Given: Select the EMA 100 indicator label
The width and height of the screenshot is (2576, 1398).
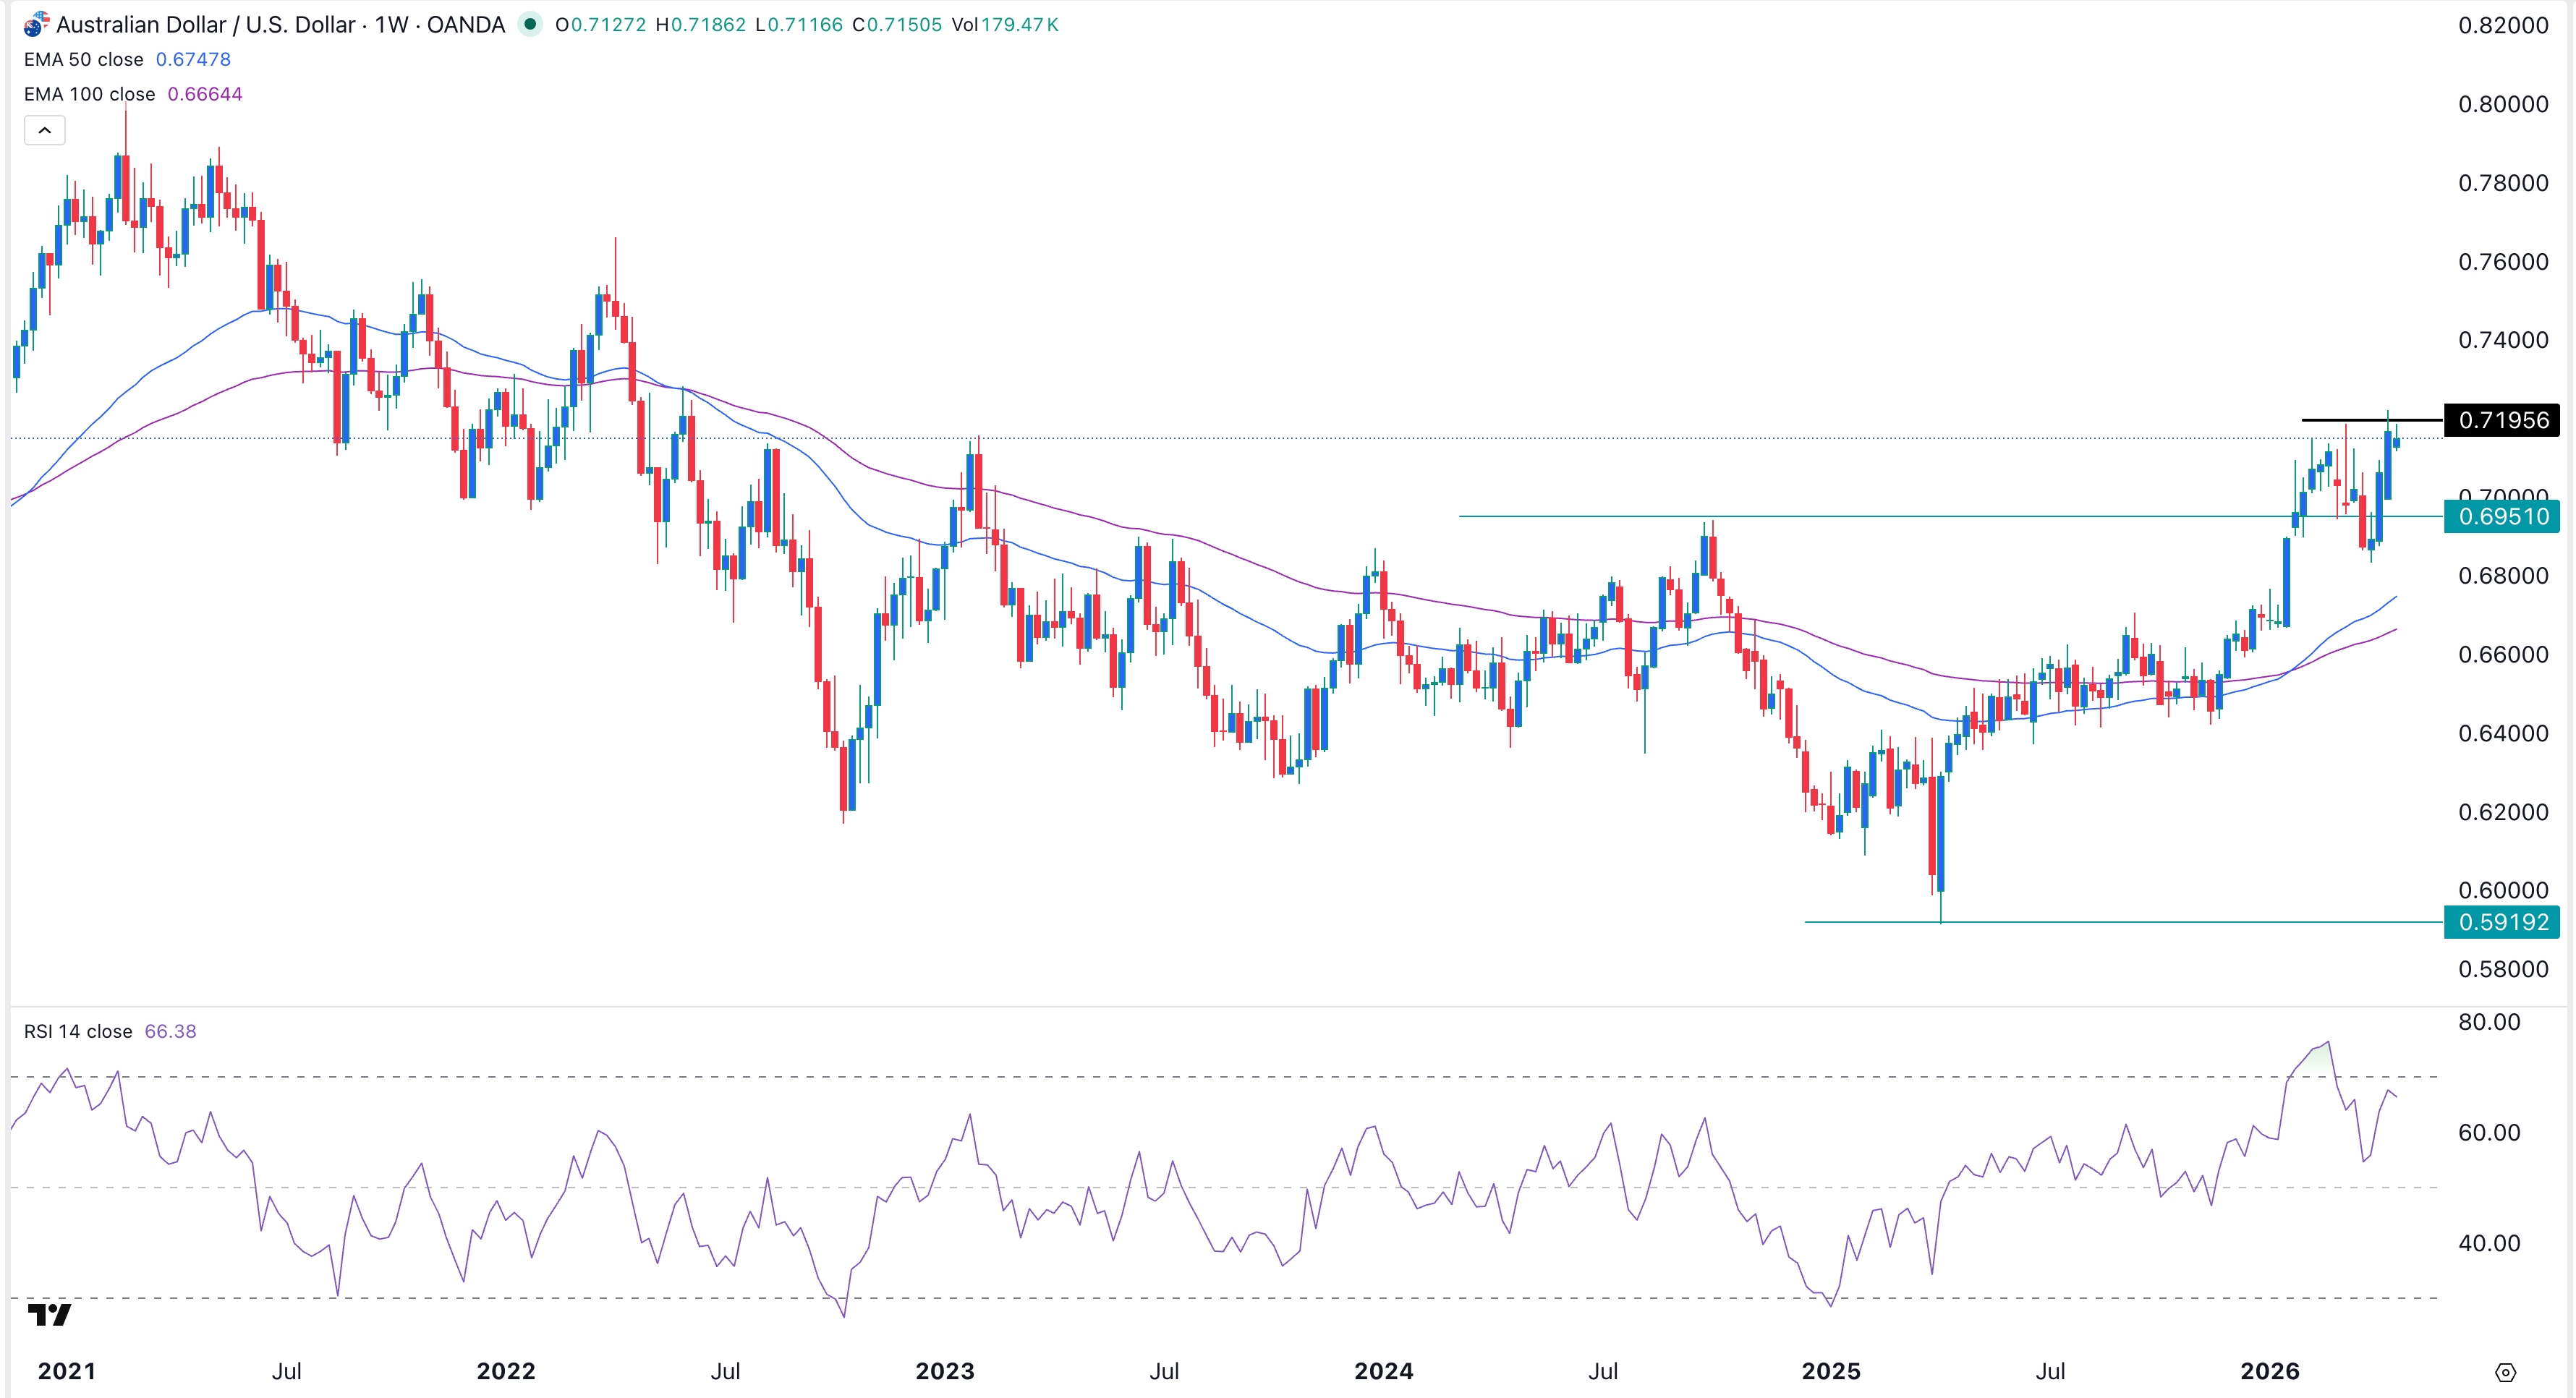Looking at the screenshot, I should pyautogui.click(x=89, y=94).
